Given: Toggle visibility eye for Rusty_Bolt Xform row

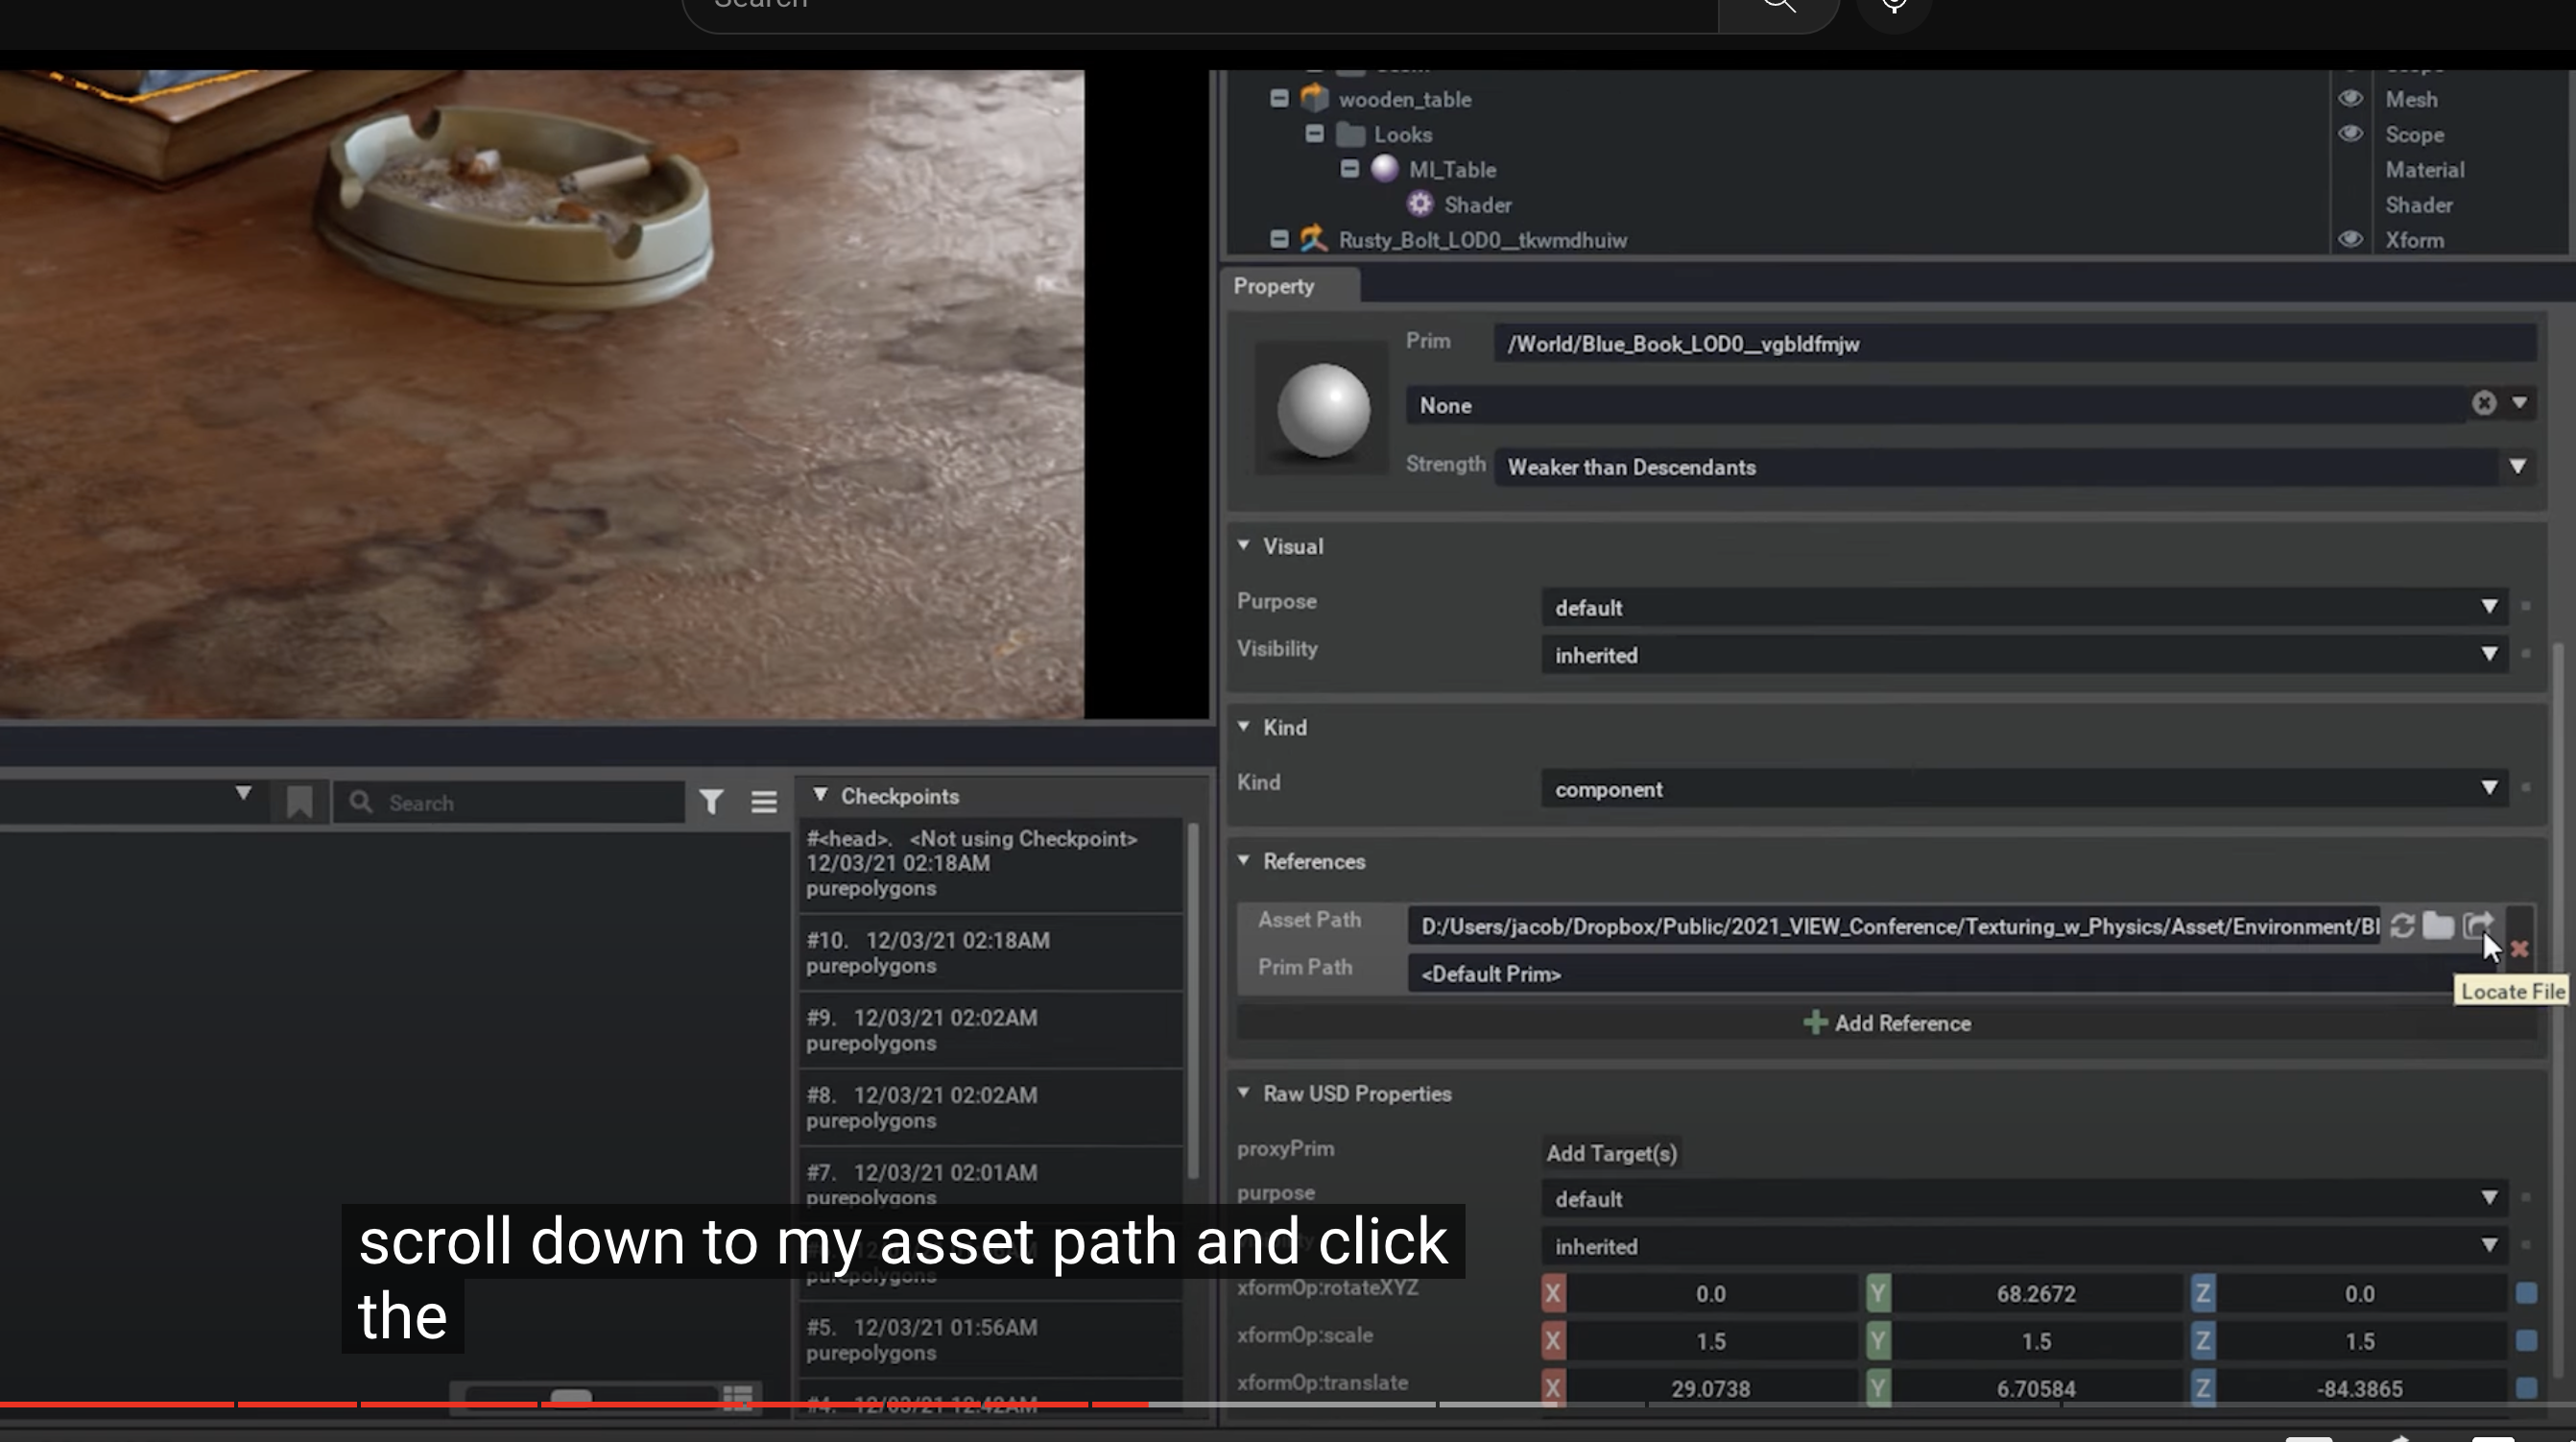Looking at the screenshot, I should pos(2350,240).
